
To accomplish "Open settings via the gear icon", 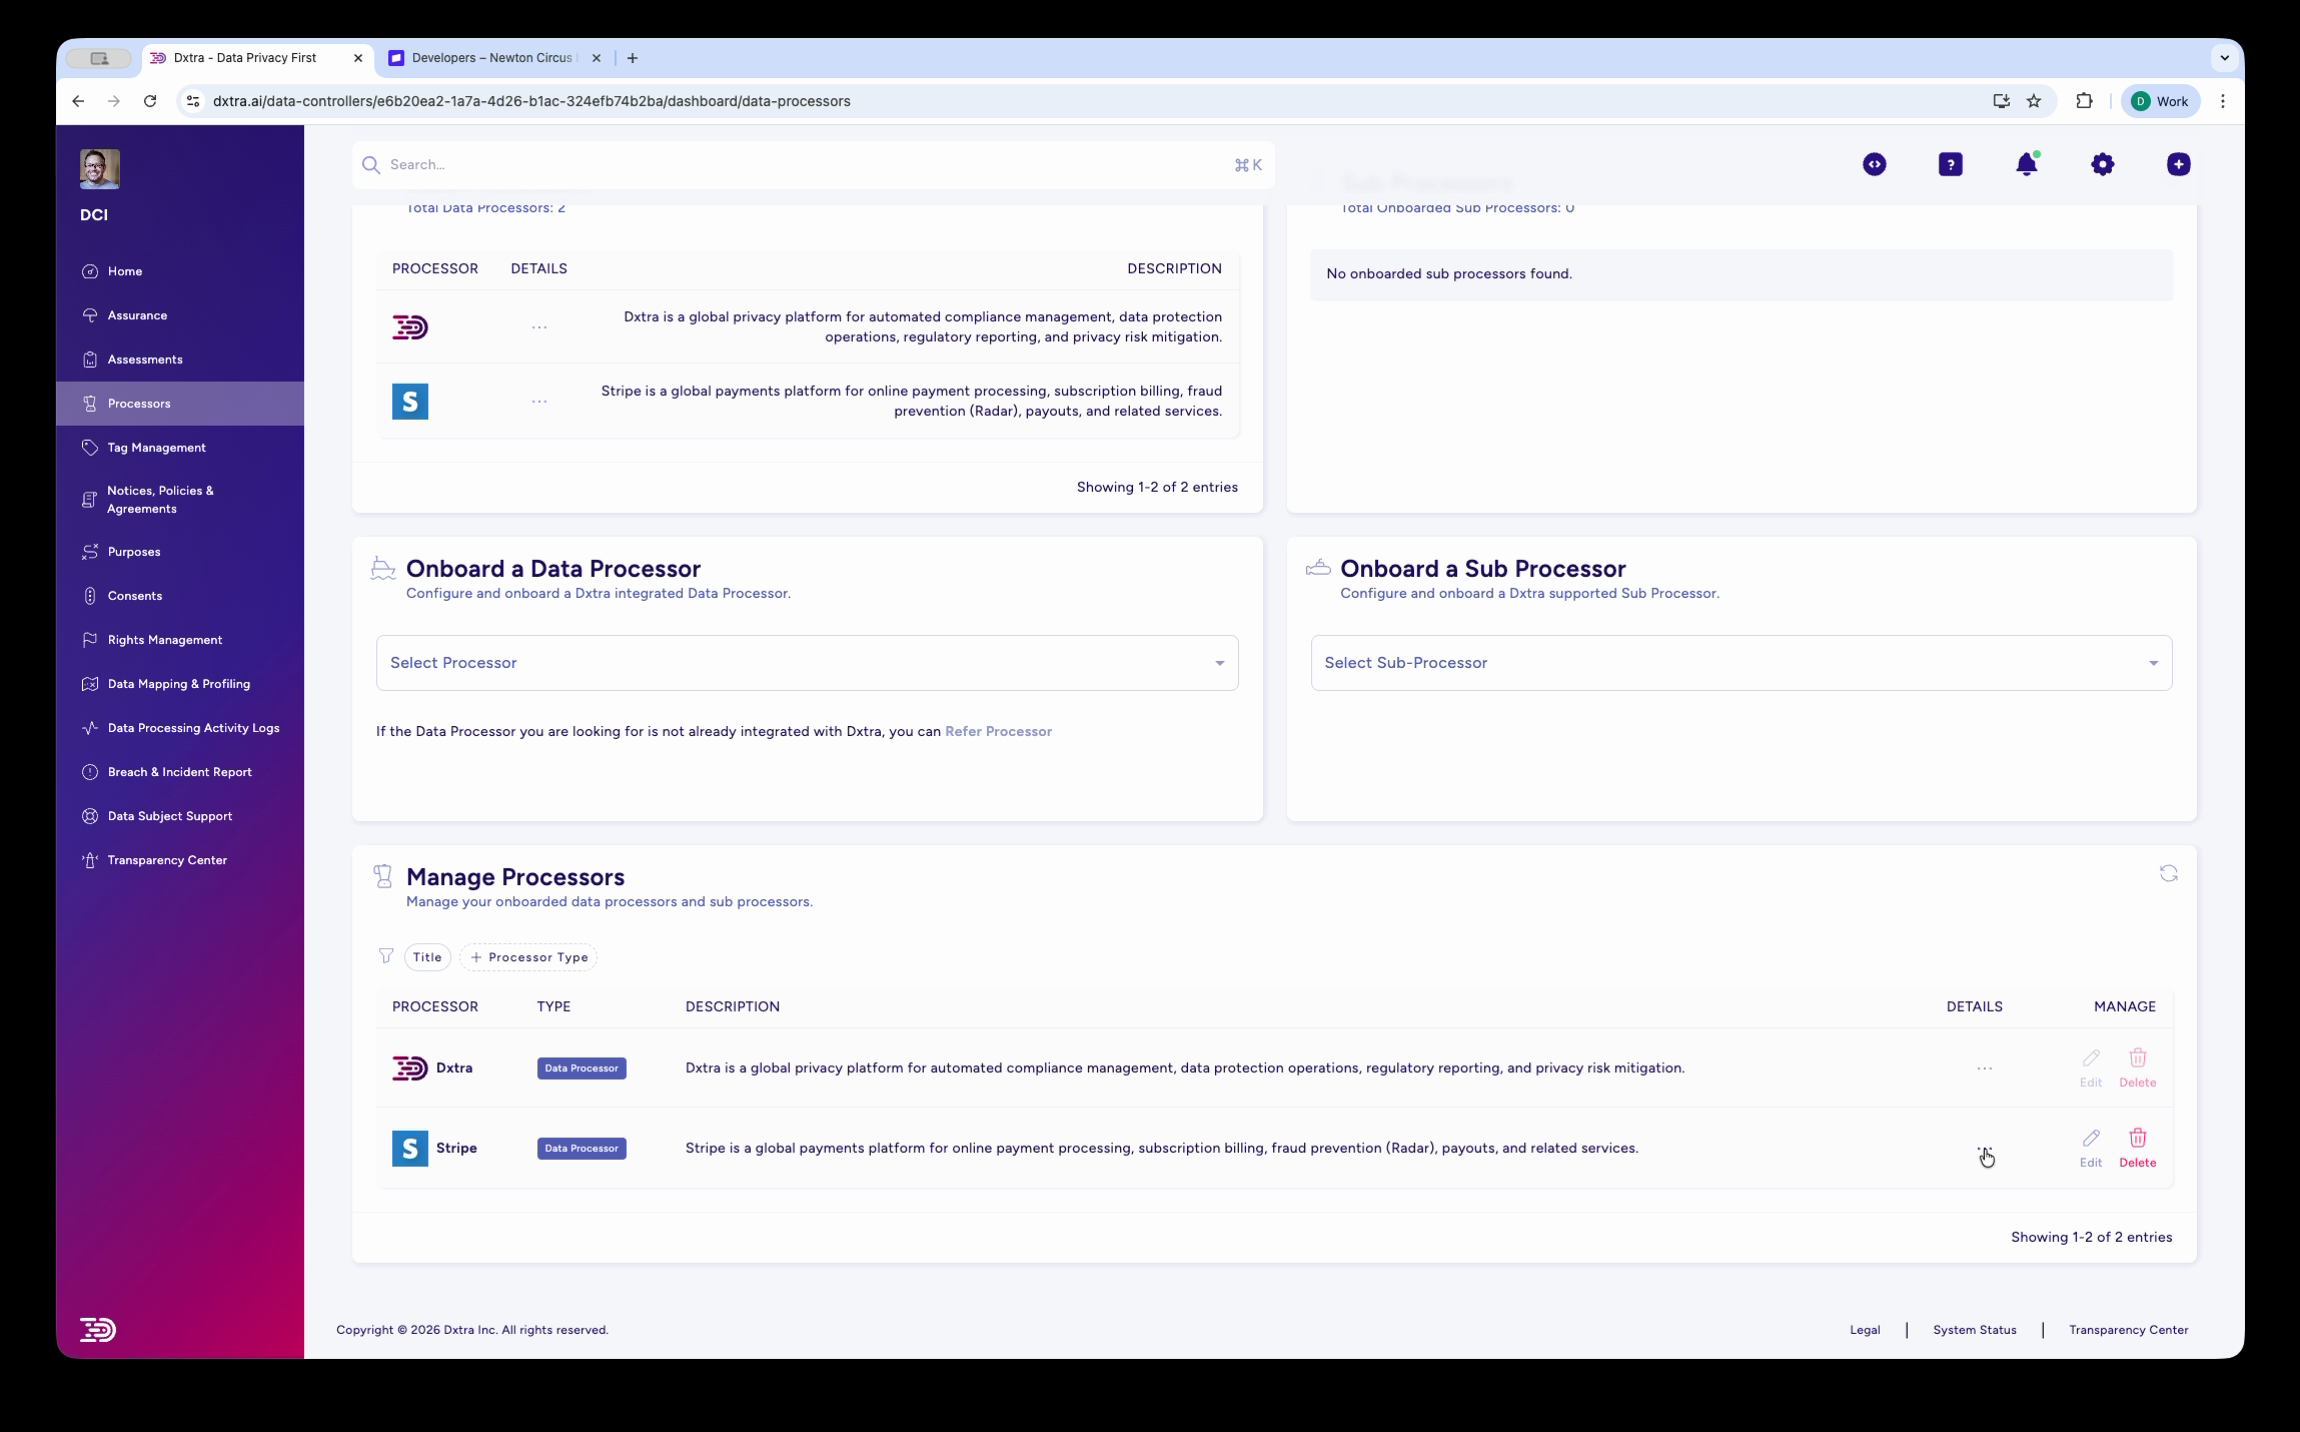I will pos(2102,164).
